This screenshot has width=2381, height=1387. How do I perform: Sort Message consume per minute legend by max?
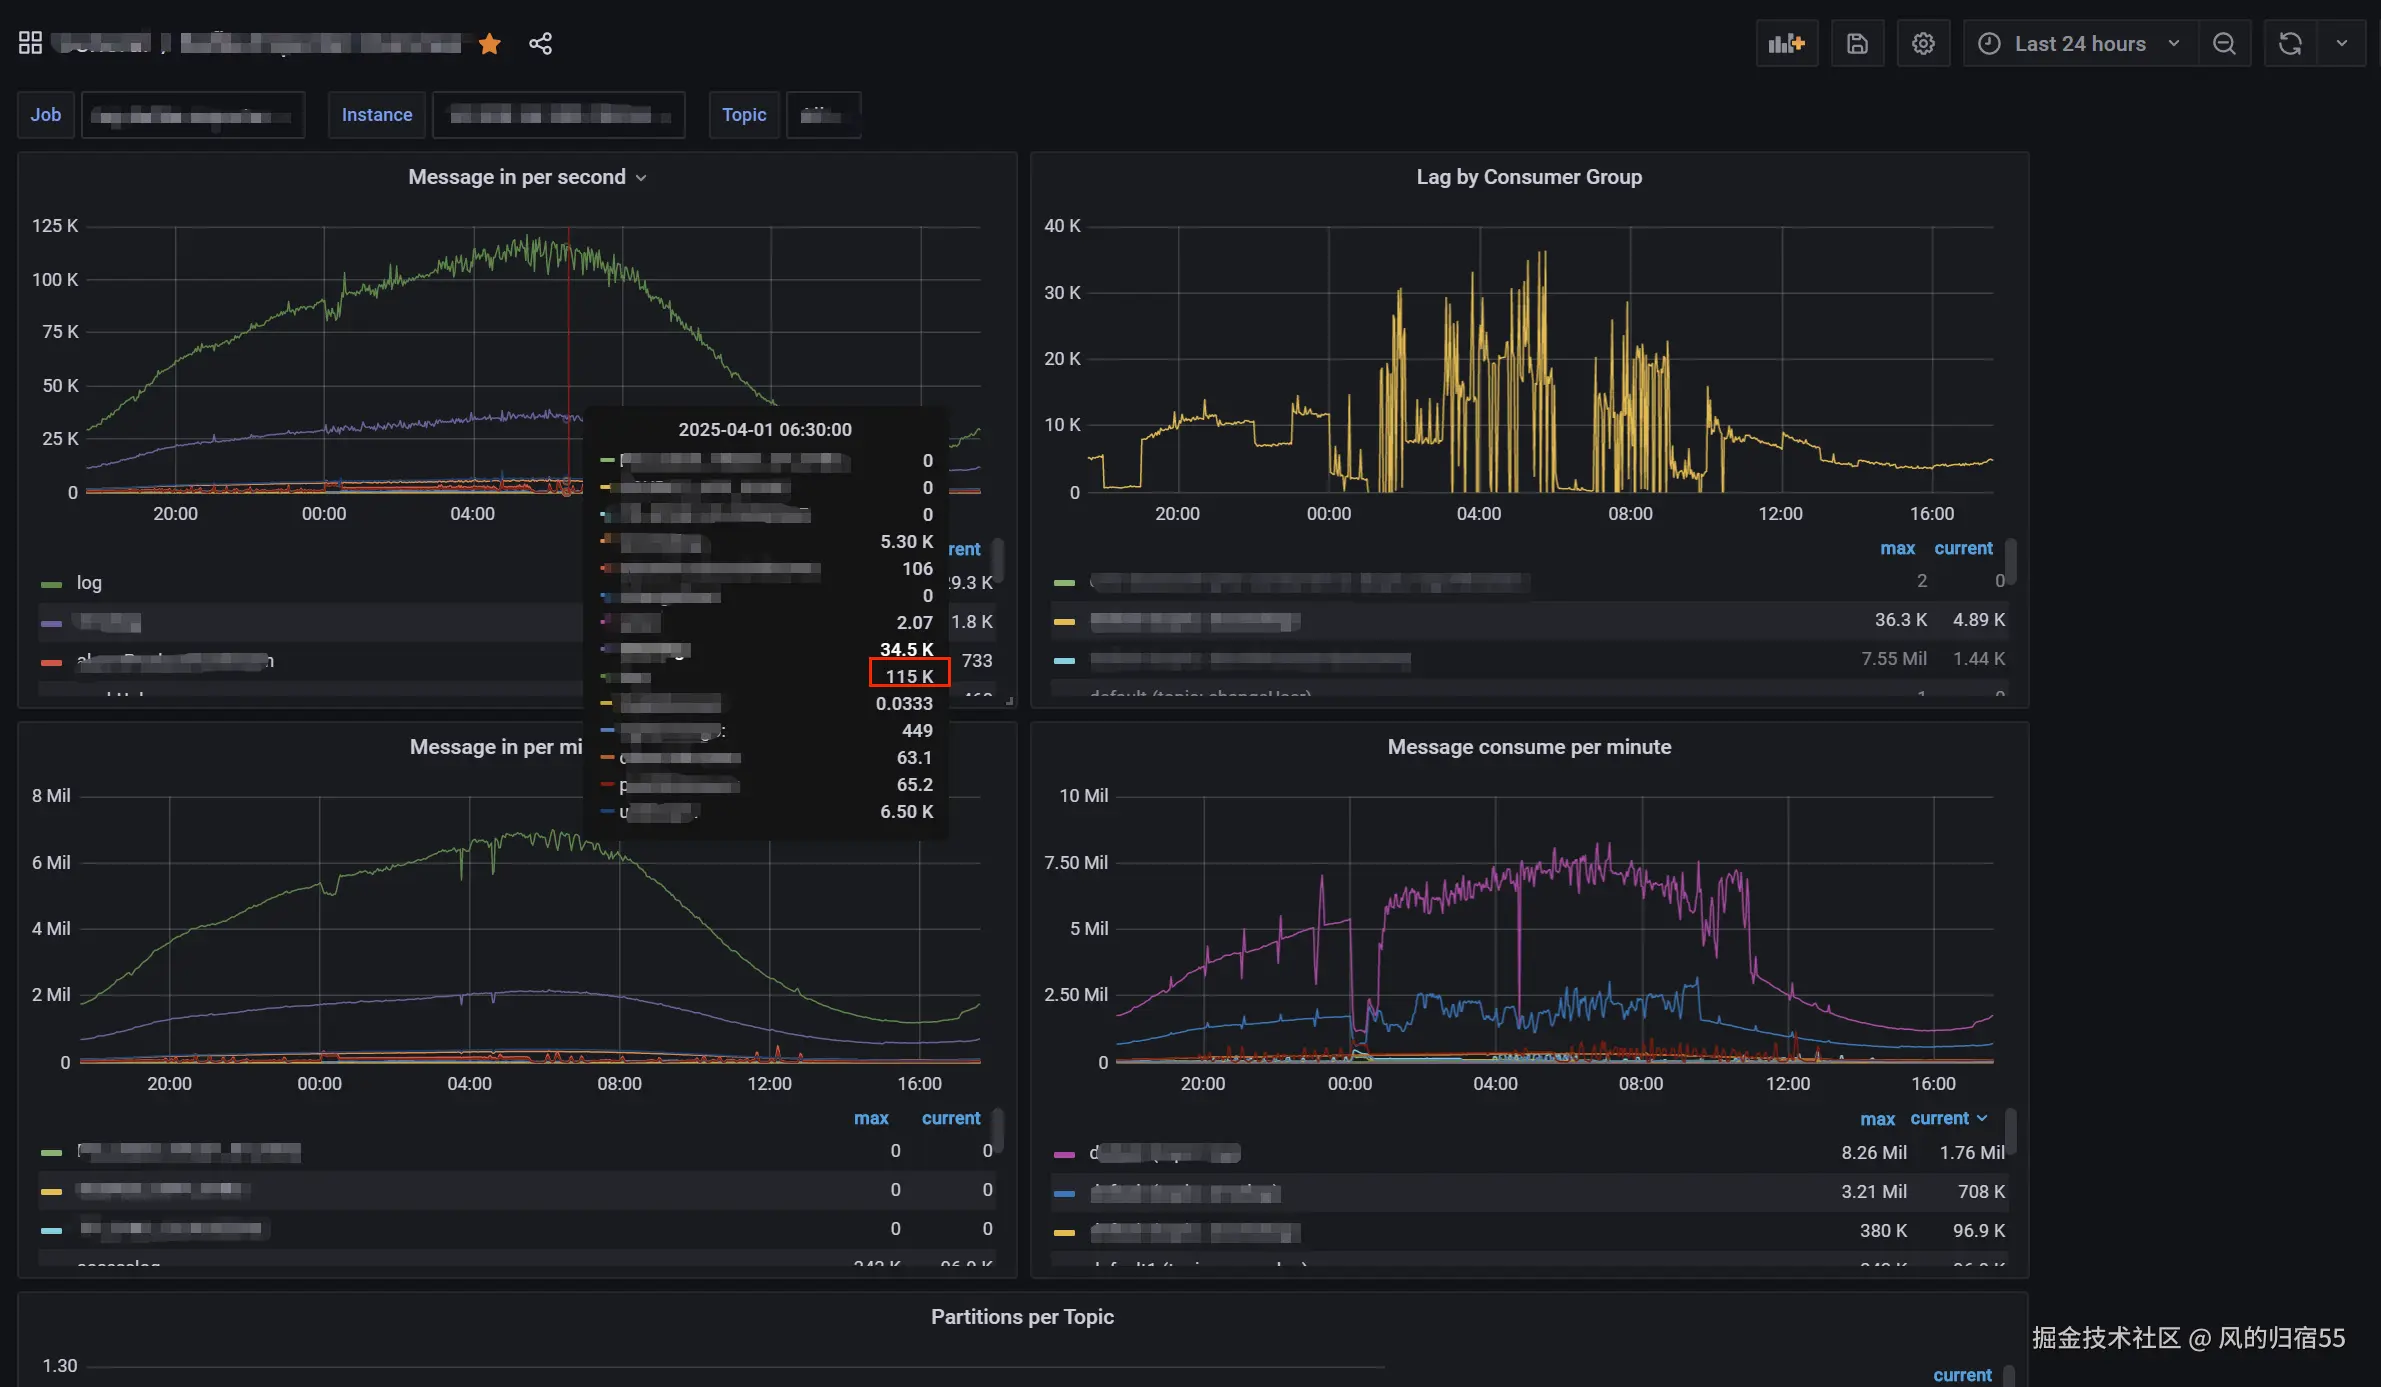click(x=1877, y=1119)
